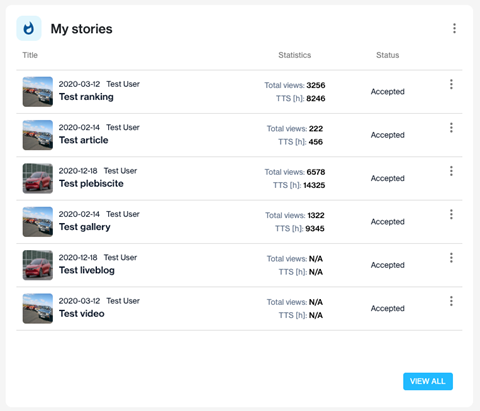Click the Status column header
The height and width of the screenshot is (411, 480).
click(388, 55)
